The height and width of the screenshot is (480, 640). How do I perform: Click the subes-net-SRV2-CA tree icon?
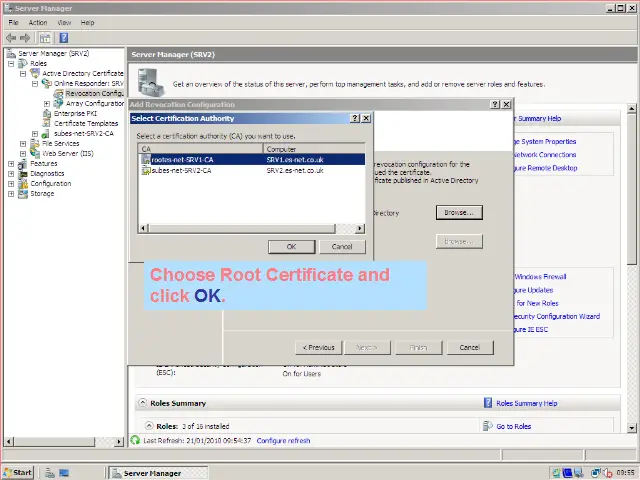[46, 133]
